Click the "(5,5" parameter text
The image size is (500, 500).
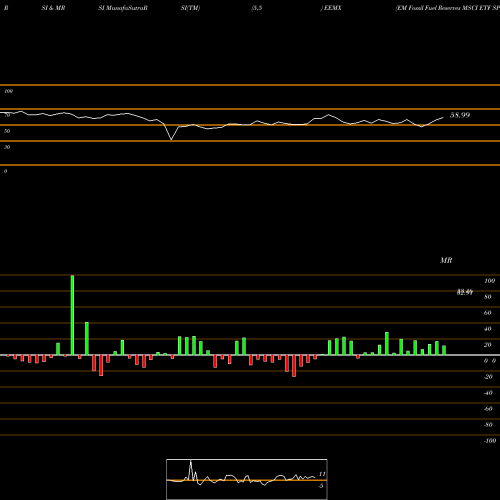click(x=257, y=8)
